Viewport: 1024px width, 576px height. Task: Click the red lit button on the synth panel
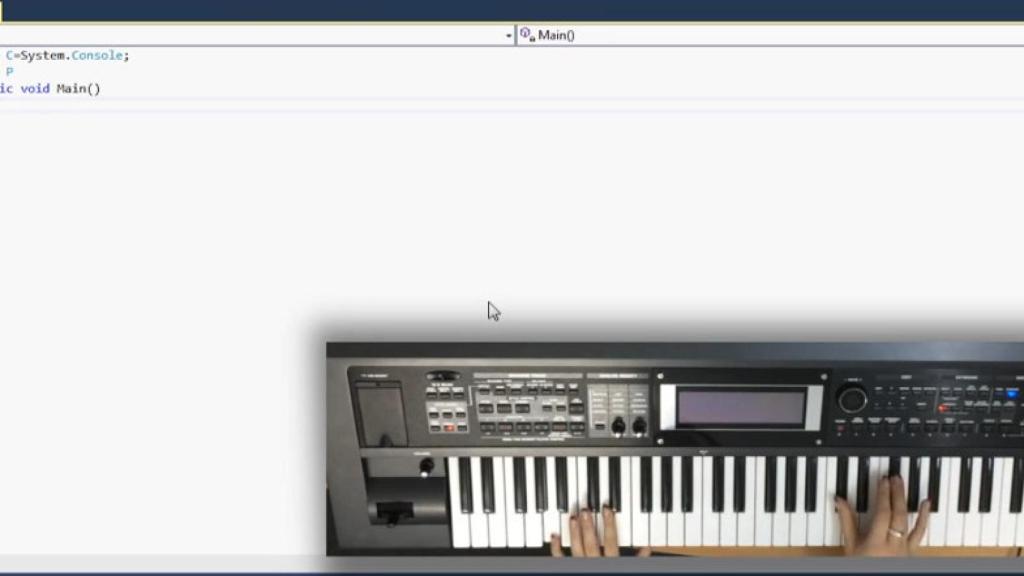coord(944,408)
